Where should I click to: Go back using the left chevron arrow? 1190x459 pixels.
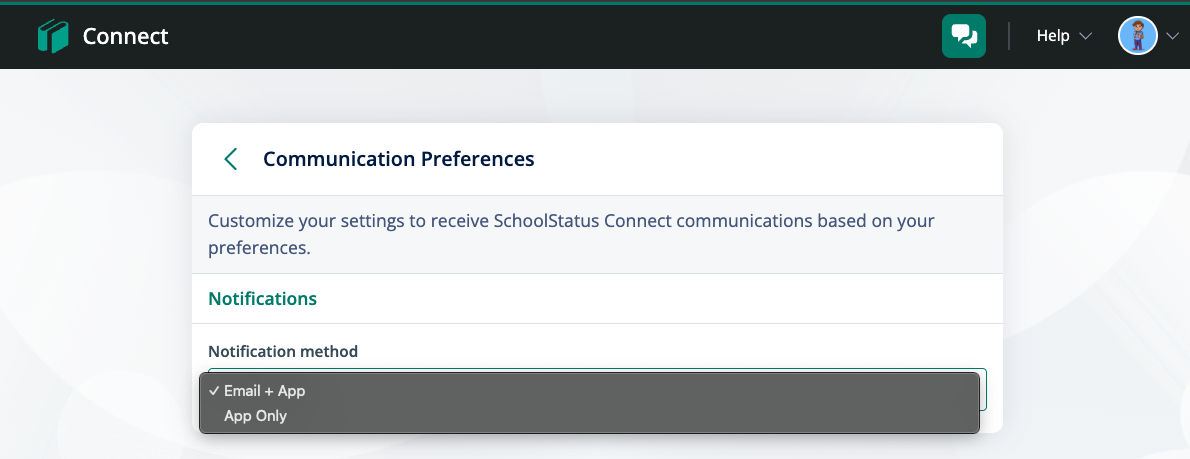(231, 159)
